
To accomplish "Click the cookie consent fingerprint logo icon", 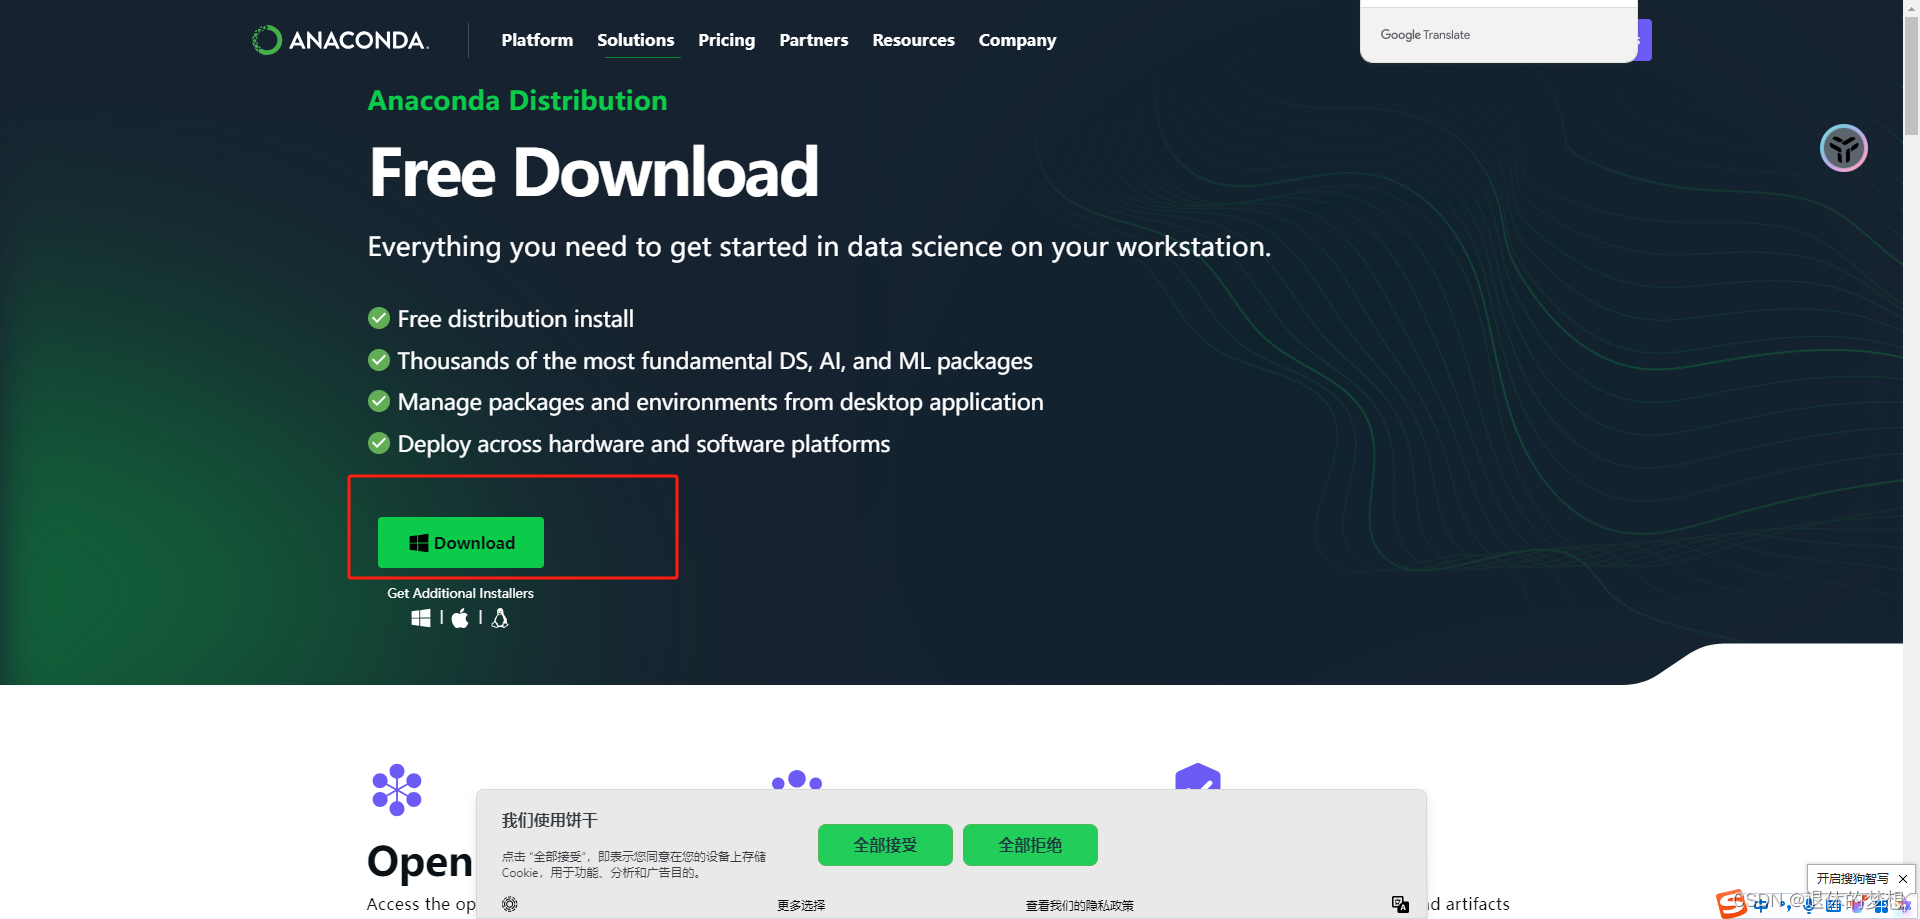I will pyautogui.click(x=510, y=904).
